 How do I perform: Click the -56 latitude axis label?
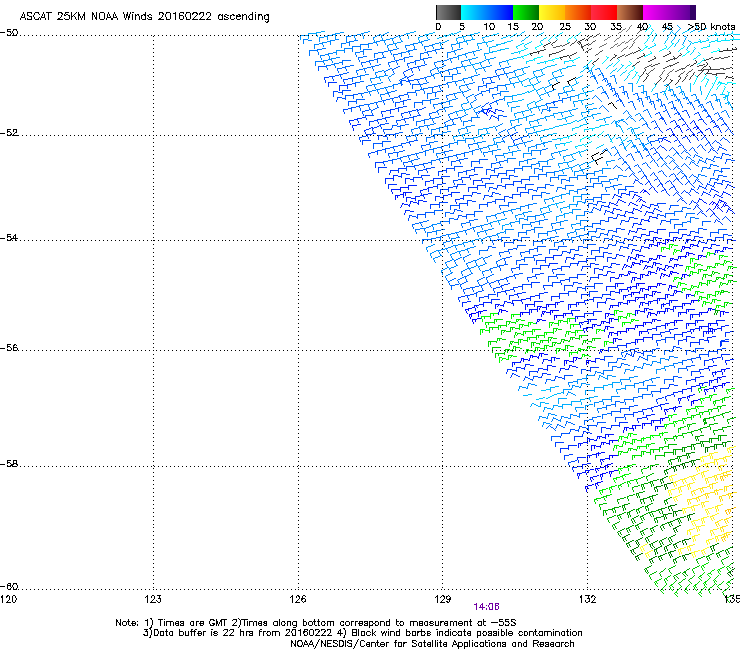(9, 348)
